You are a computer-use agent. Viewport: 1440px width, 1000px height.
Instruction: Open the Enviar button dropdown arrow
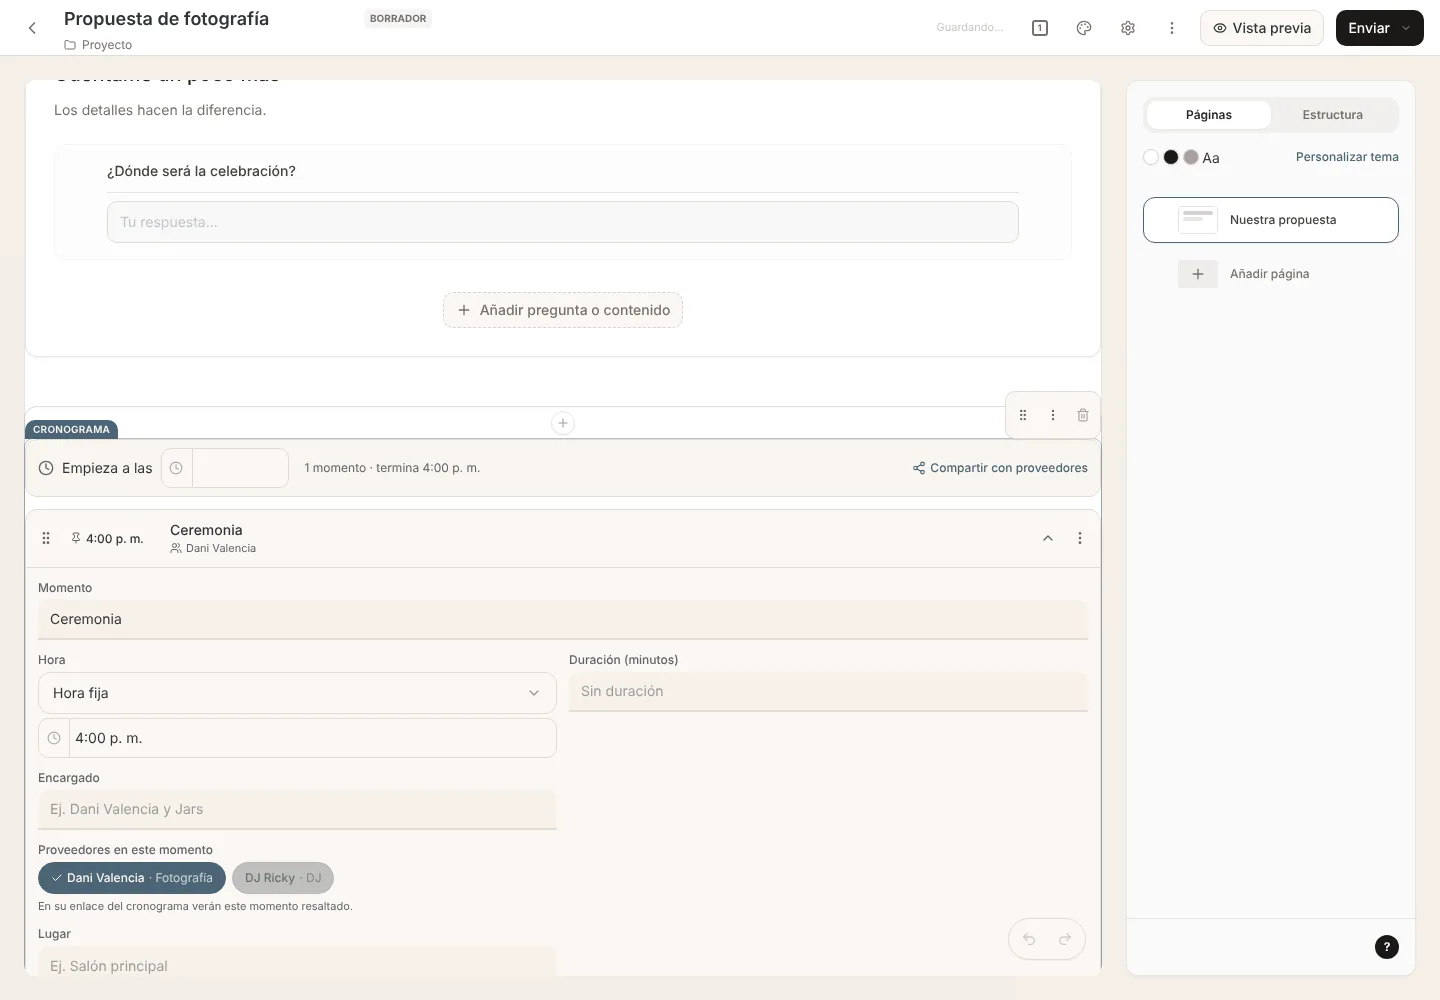[1407, 28]
